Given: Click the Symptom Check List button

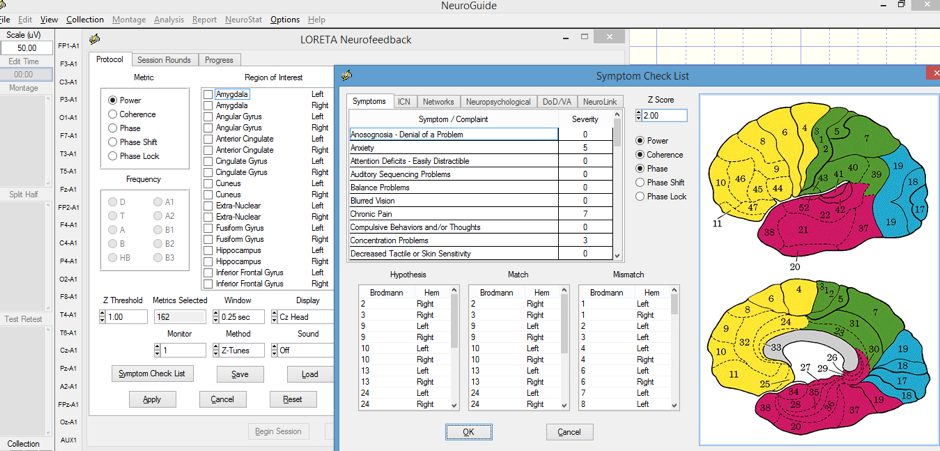Looking at the screenshot, I should tap(152, 374).
